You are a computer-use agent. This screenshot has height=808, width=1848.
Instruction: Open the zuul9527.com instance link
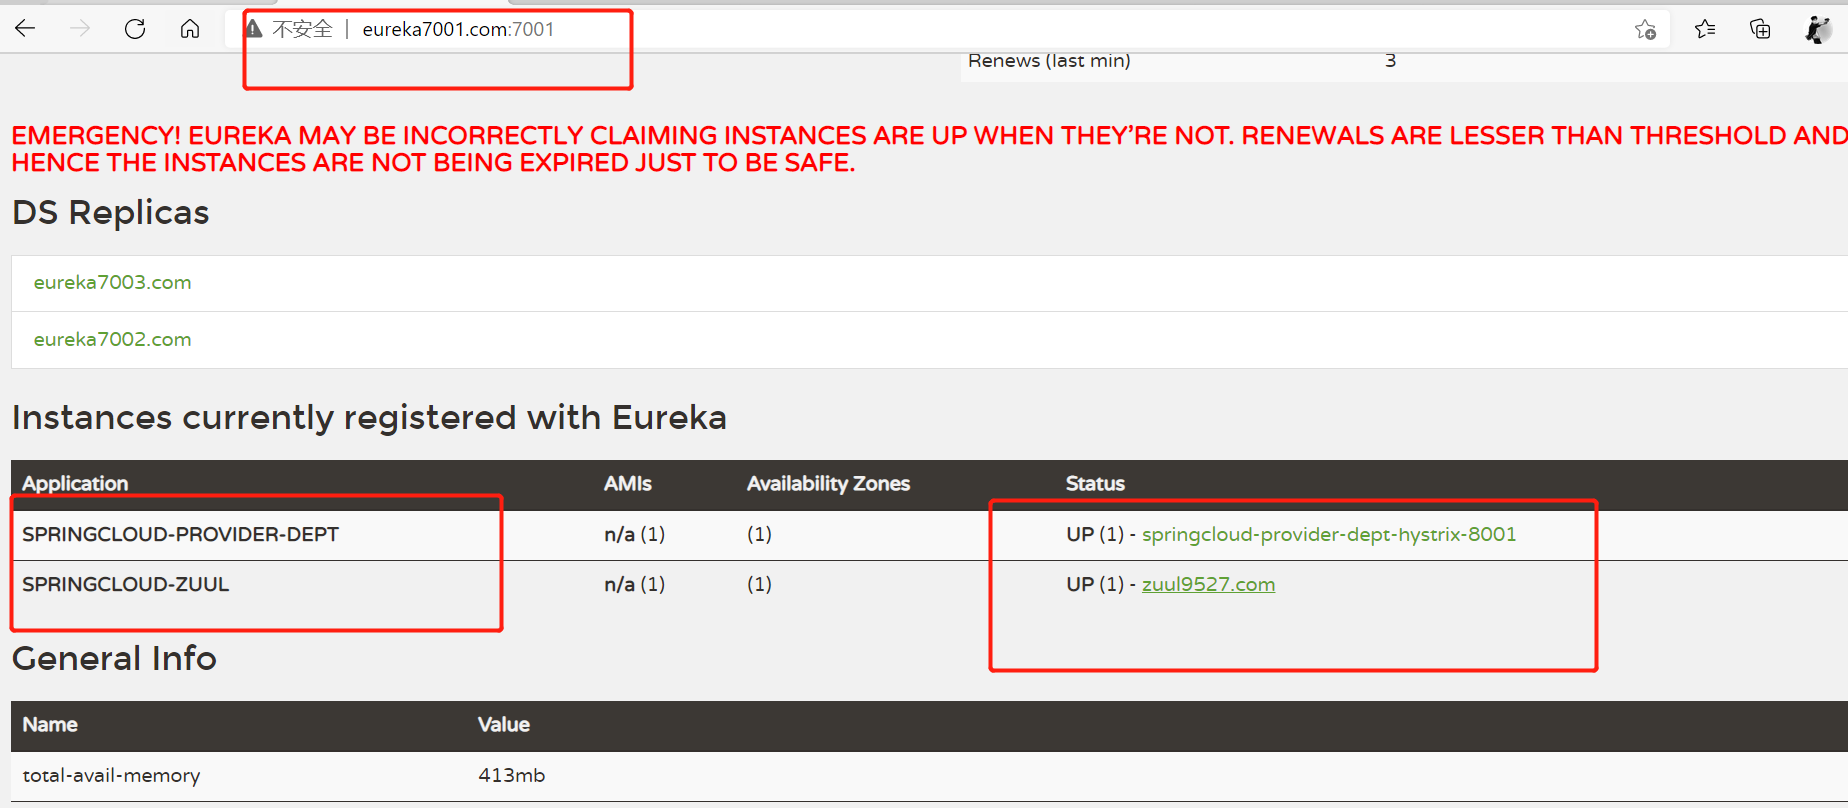(1208, 585)
